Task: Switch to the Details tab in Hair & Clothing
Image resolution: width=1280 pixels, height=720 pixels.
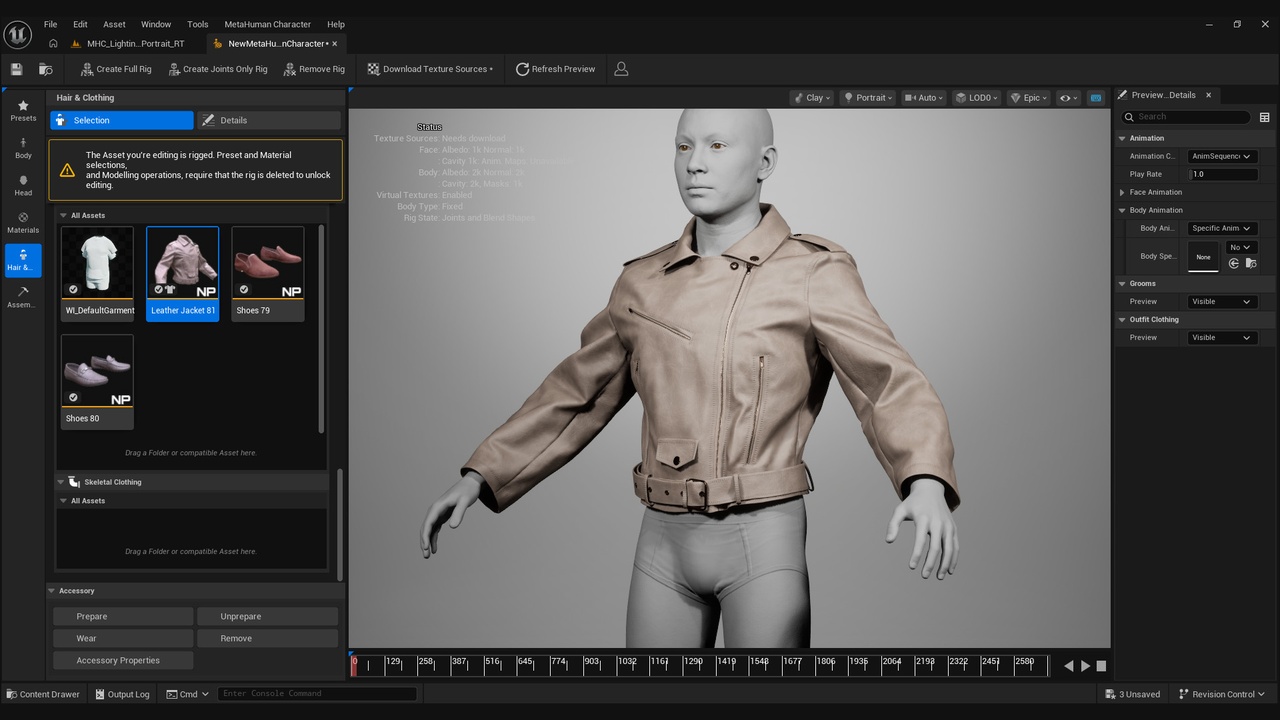Action: pos(269,120)
